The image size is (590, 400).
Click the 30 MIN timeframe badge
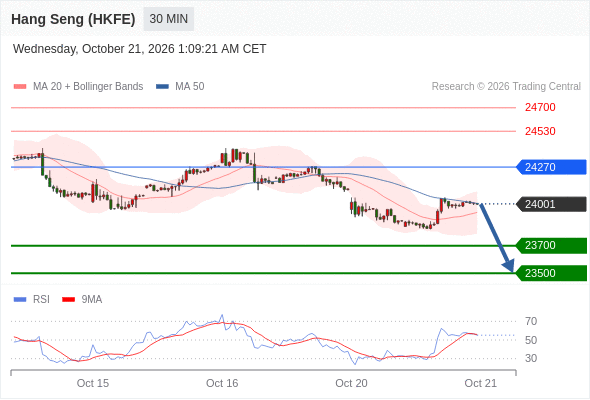pyautogui.click(x=169, y=19)
